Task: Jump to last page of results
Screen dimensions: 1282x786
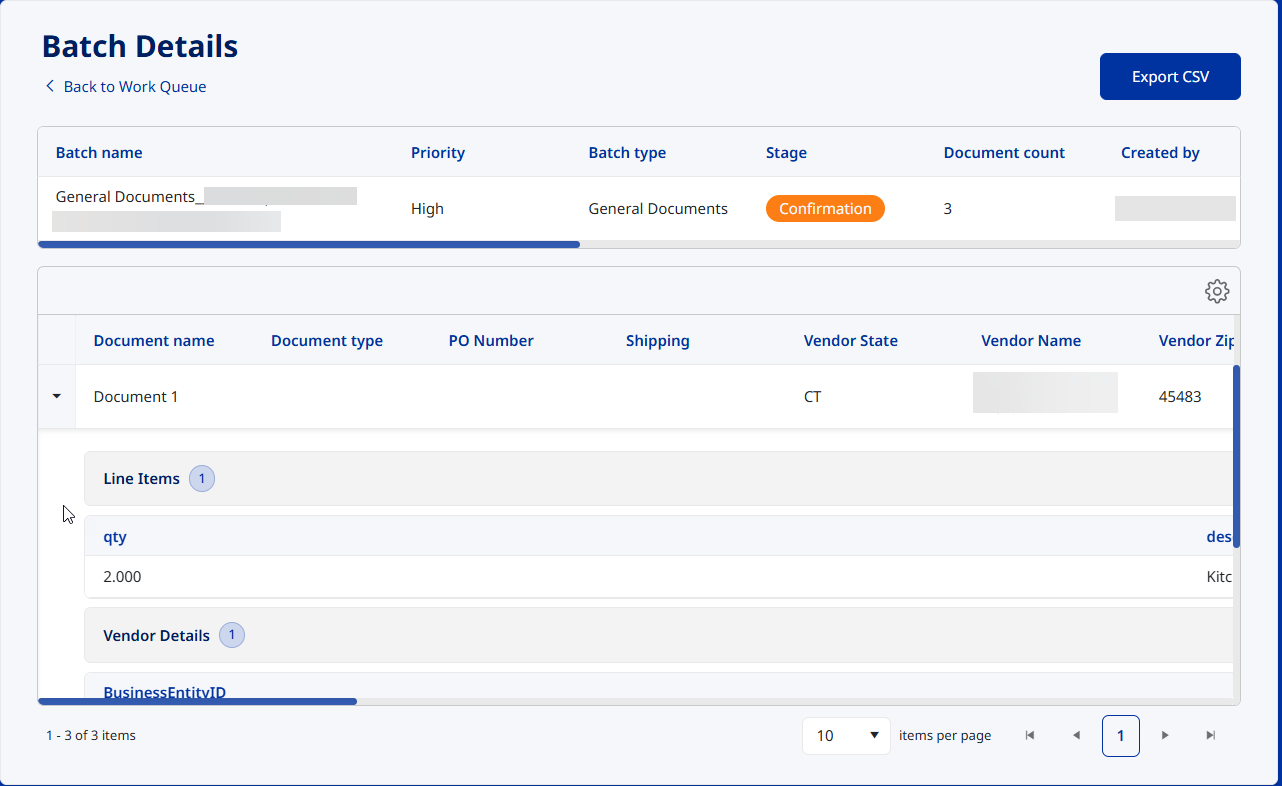Action: 1210,735
